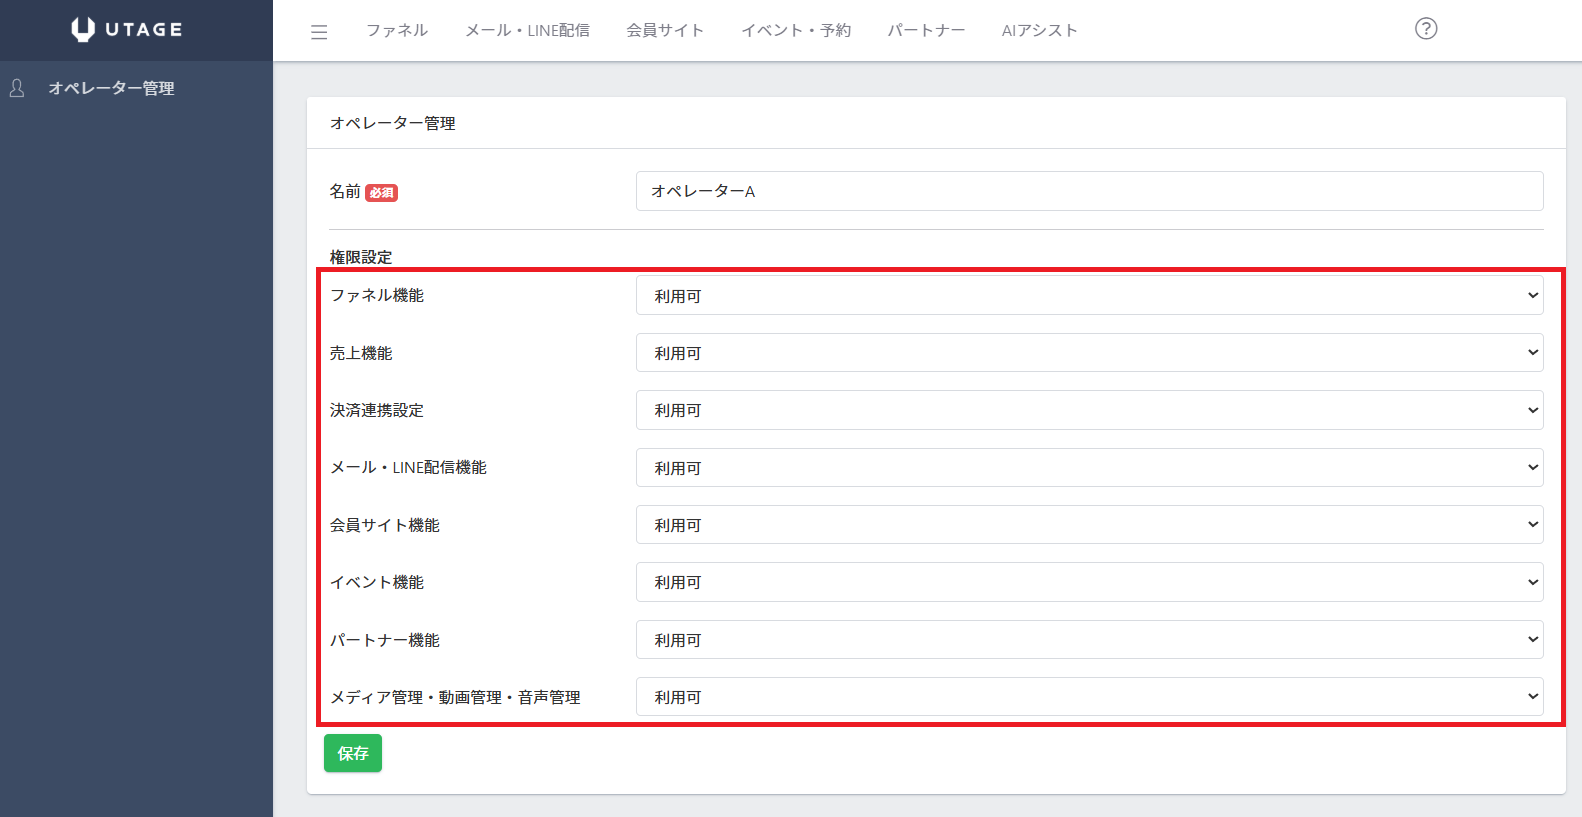Image resolution: width=1582 pixels, height=817 pixels.
Task: Open the ファネル menu
Action: (x=397, y=31)
